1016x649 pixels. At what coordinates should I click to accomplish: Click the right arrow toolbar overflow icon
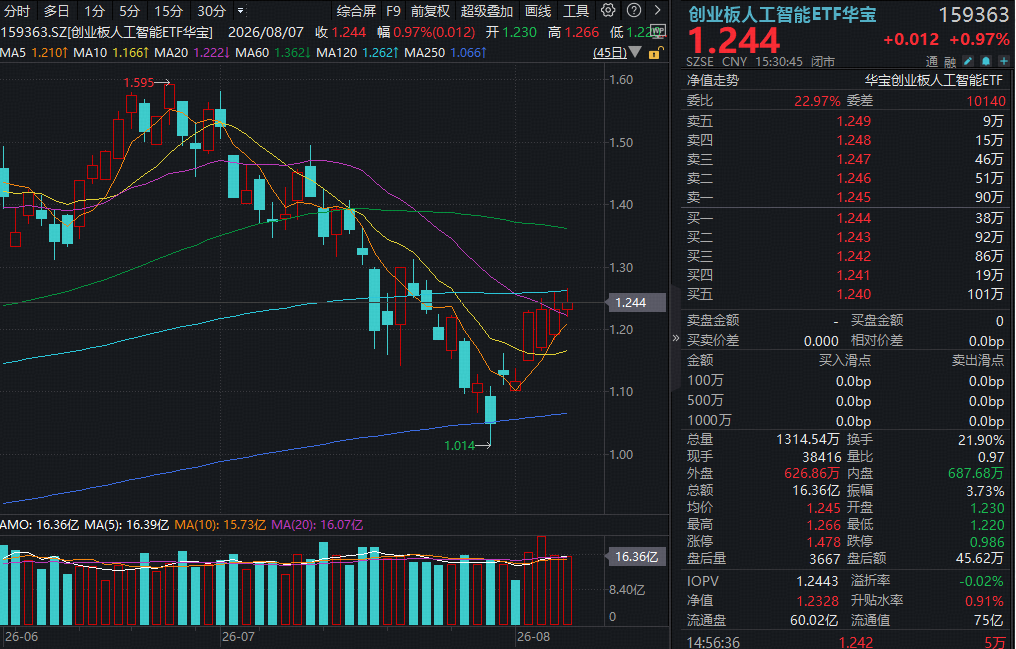click(658, 10)
